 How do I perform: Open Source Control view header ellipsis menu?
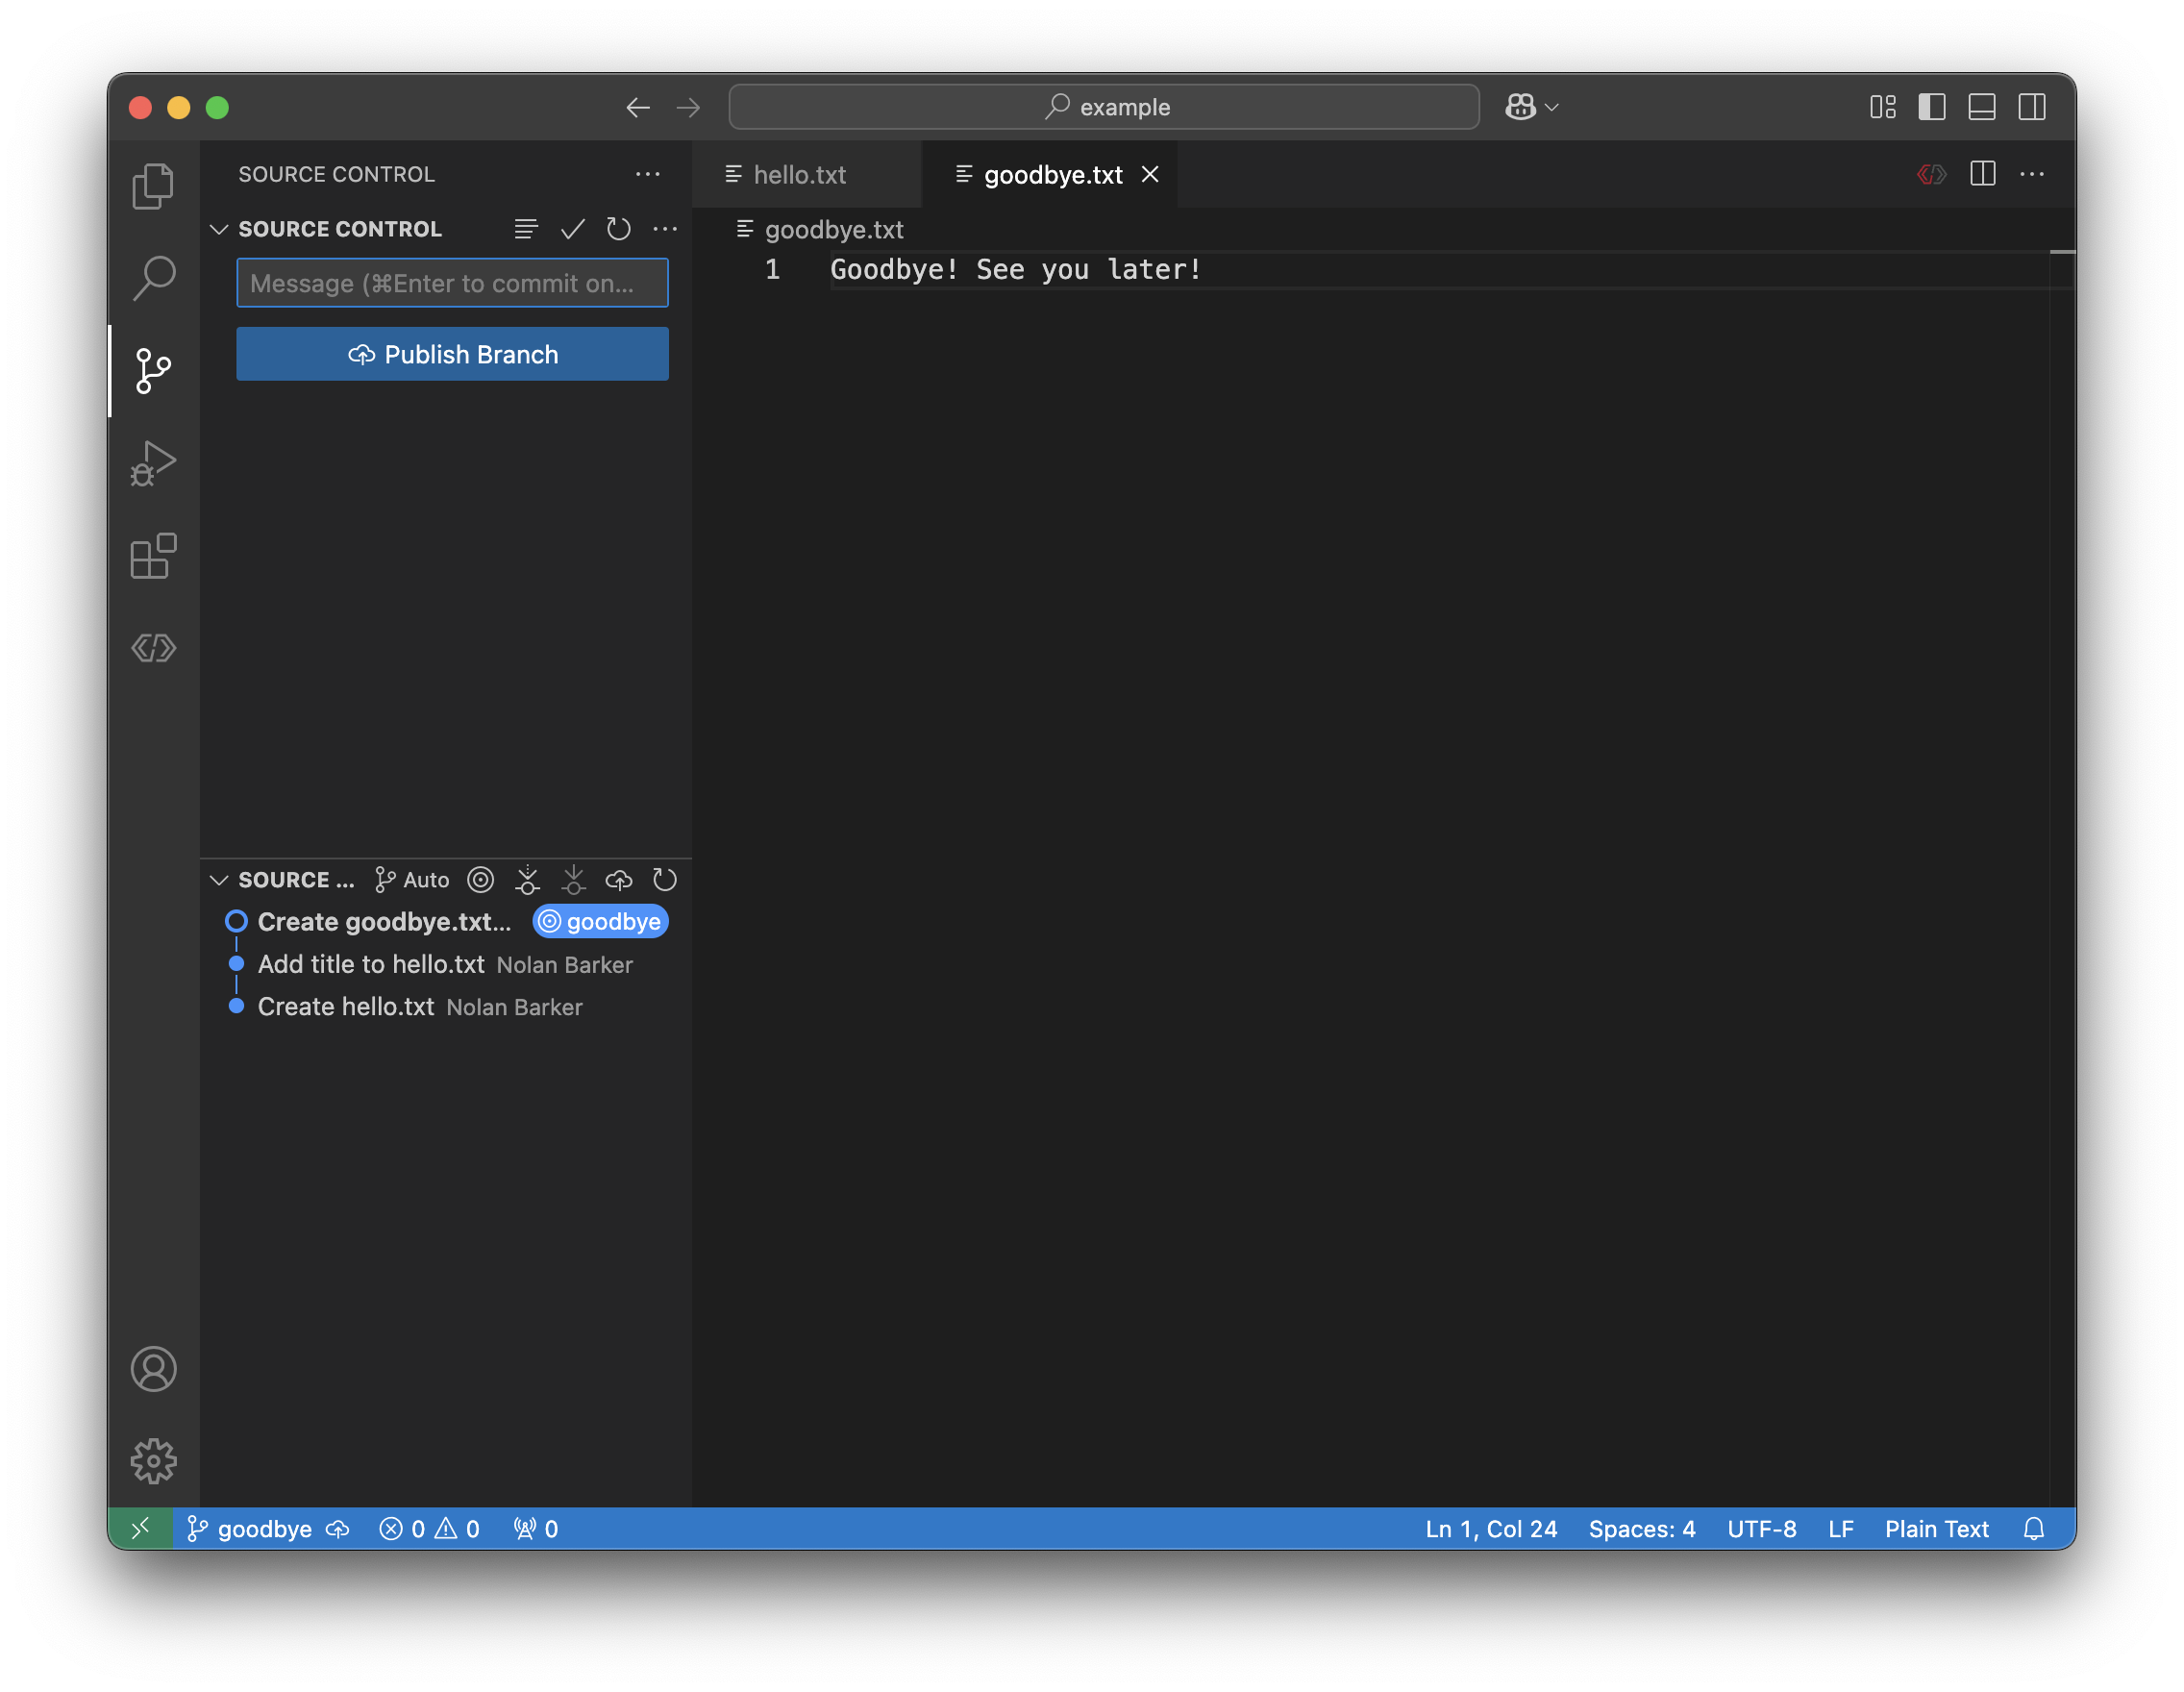pos(648,174)
